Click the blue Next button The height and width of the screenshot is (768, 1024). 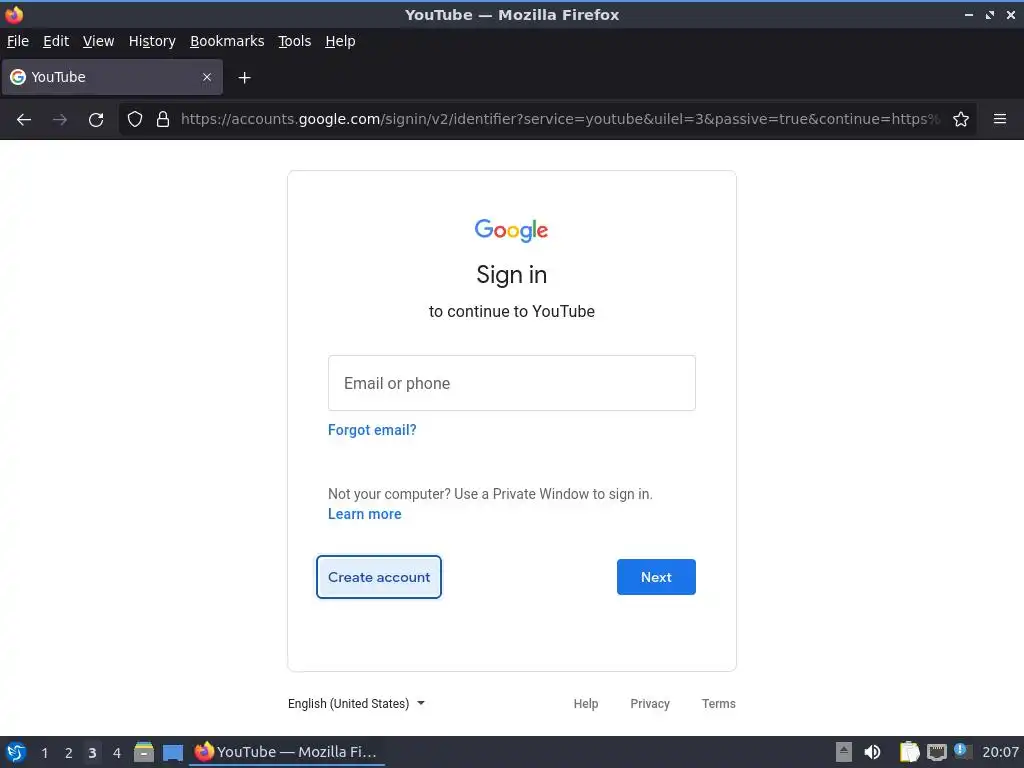pyautogui.click(x=656, y=577)
